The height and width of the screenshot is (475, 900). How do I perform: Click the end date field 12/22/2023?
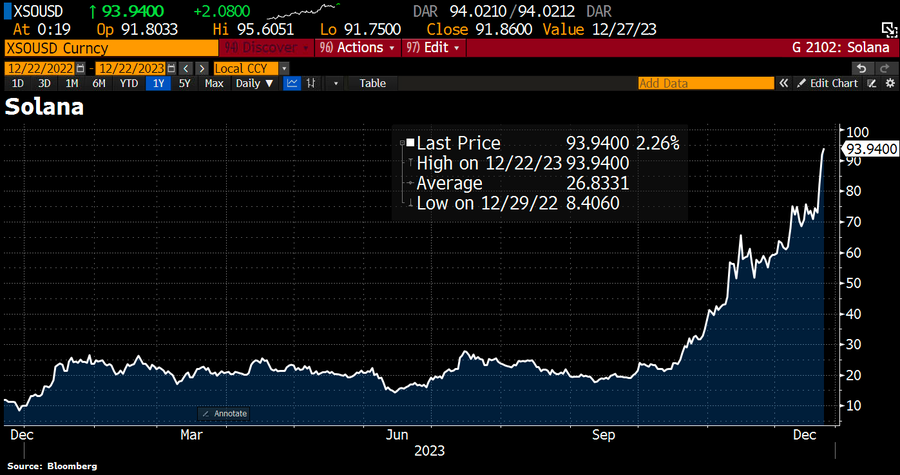131,69
